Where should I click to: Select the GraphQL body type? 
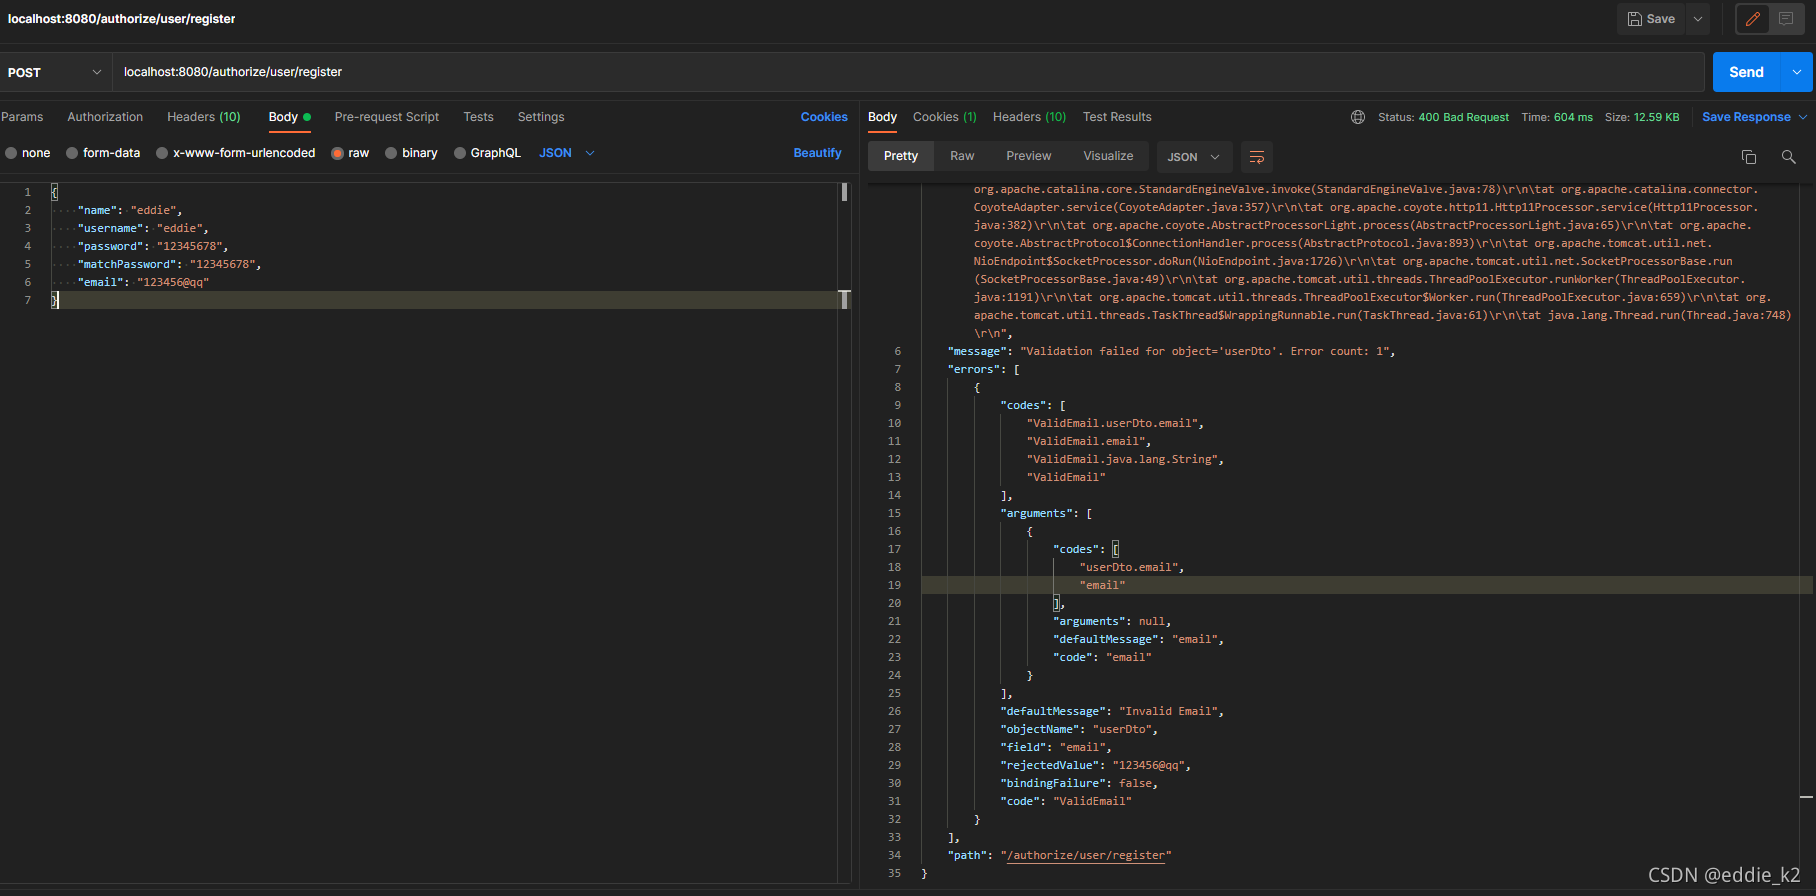488,153
